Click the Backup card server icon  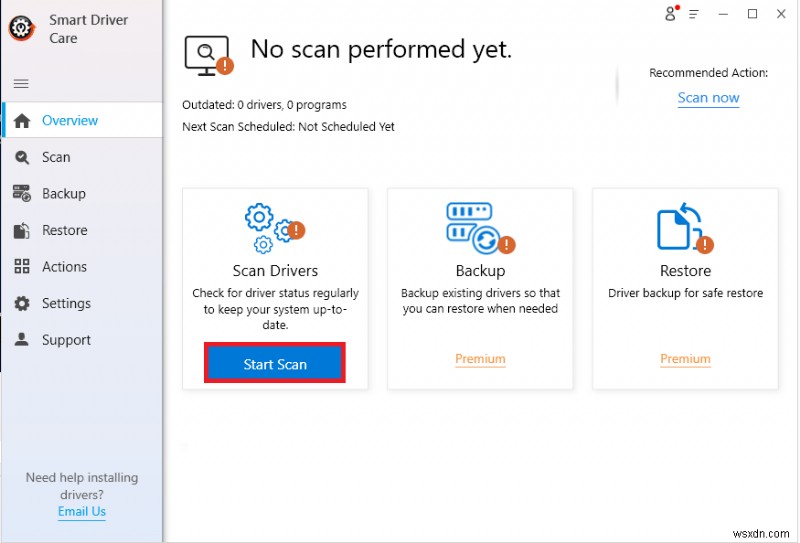point(477,227)
